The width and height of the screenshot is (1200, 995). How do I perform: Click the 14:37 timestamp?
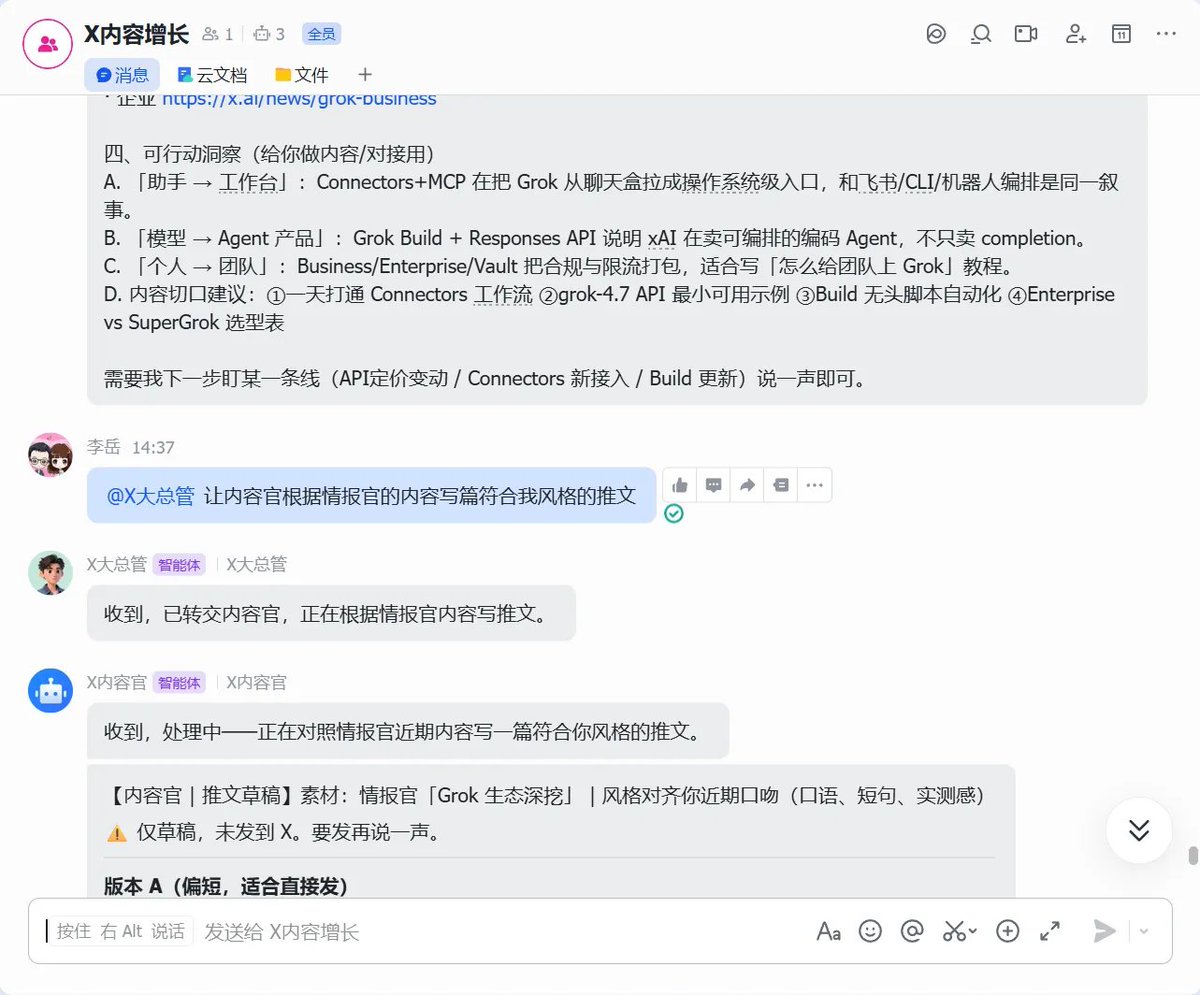[x=153, y=447]
